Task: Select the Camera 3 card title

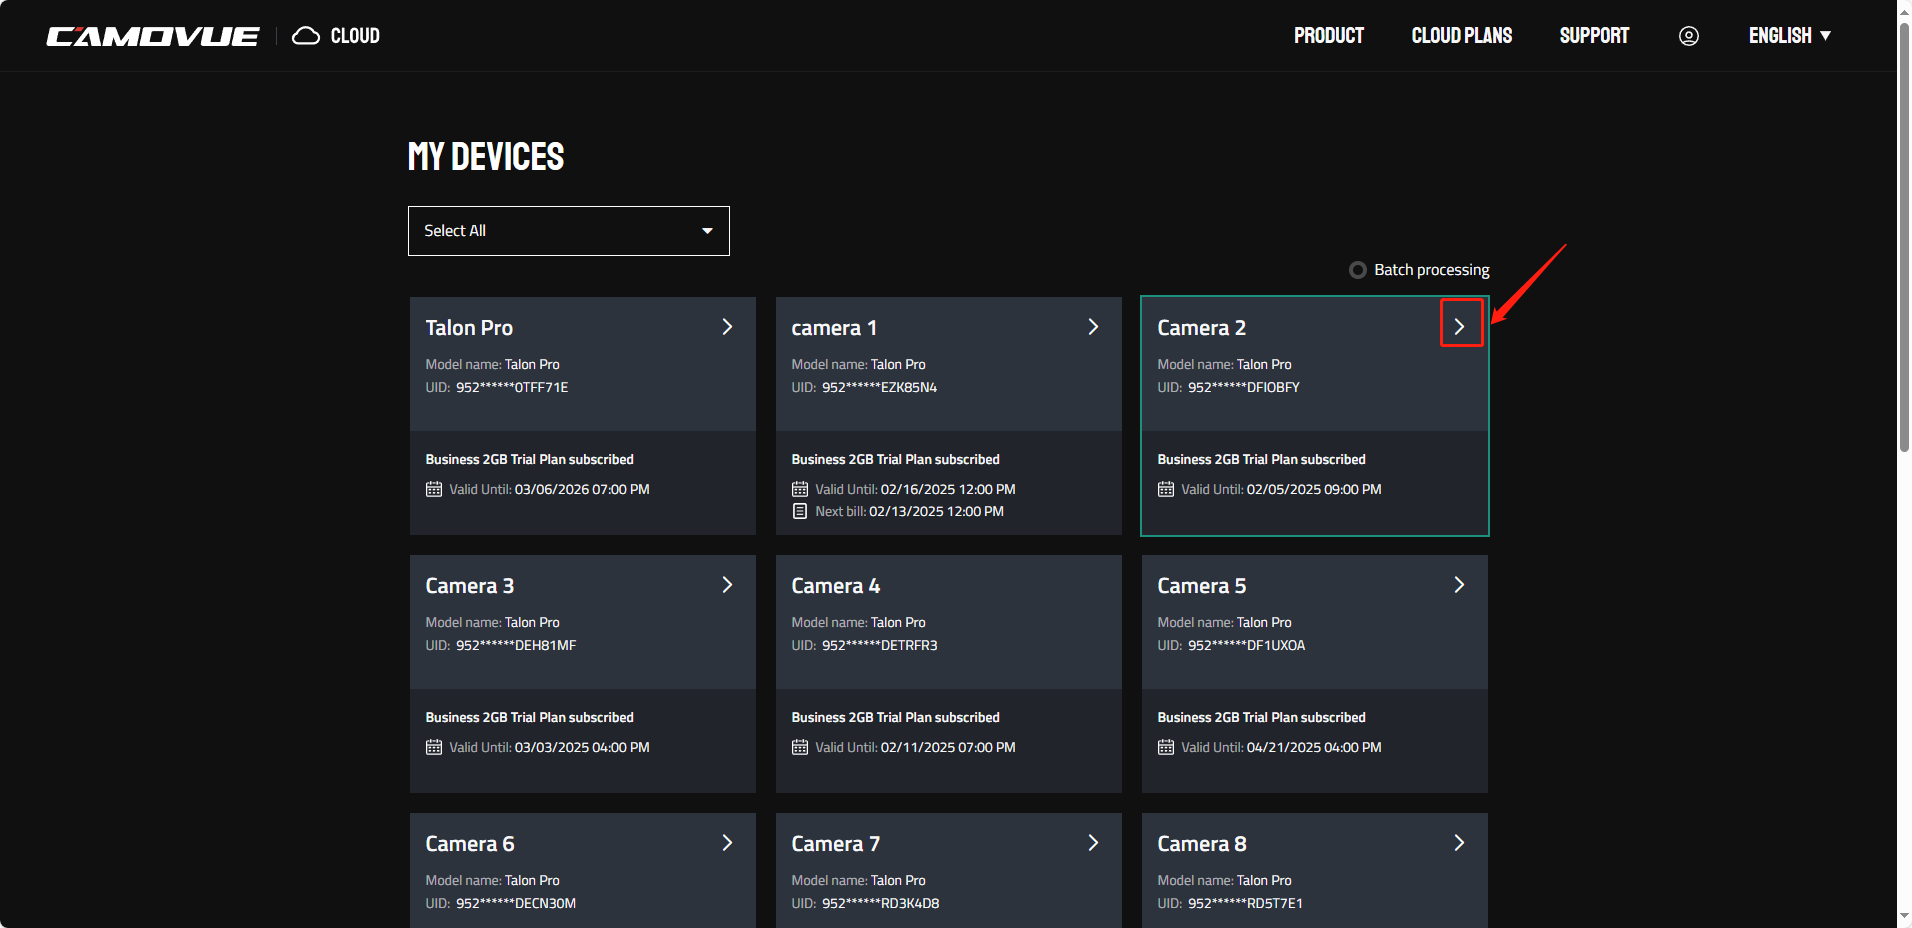Action: click(x=470, y=586)
